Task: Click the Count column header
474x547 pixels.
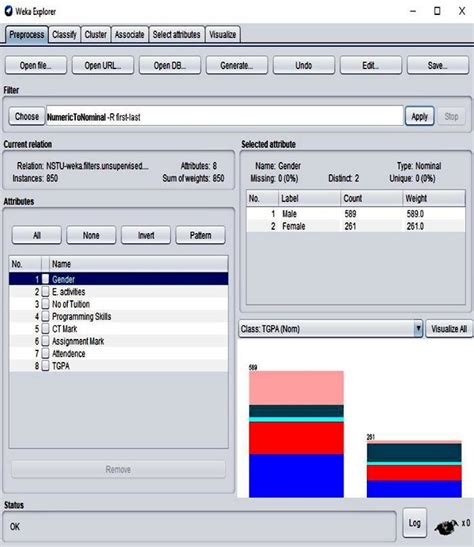Action: 371,198
